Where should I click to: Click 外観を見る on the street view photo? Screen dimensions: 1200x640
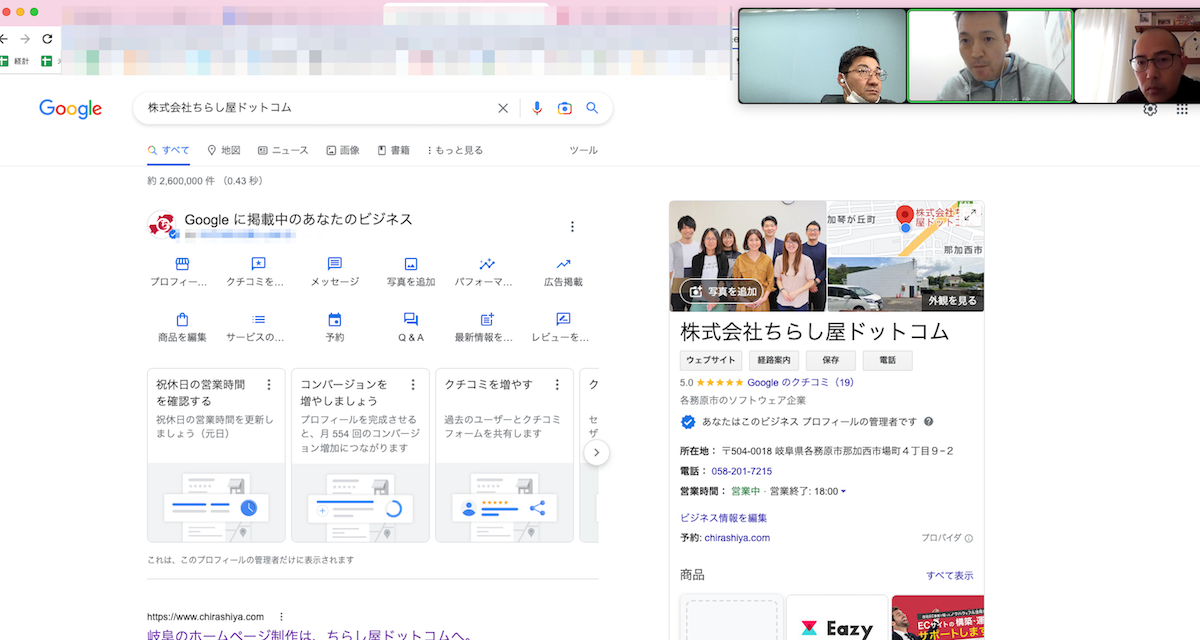(952, 299)
